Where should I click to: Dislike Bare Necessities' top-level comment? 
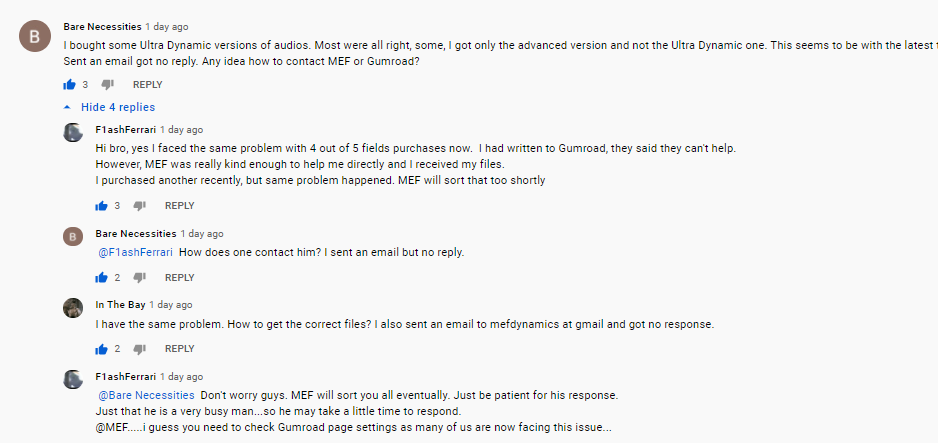[x=108, y=85]
